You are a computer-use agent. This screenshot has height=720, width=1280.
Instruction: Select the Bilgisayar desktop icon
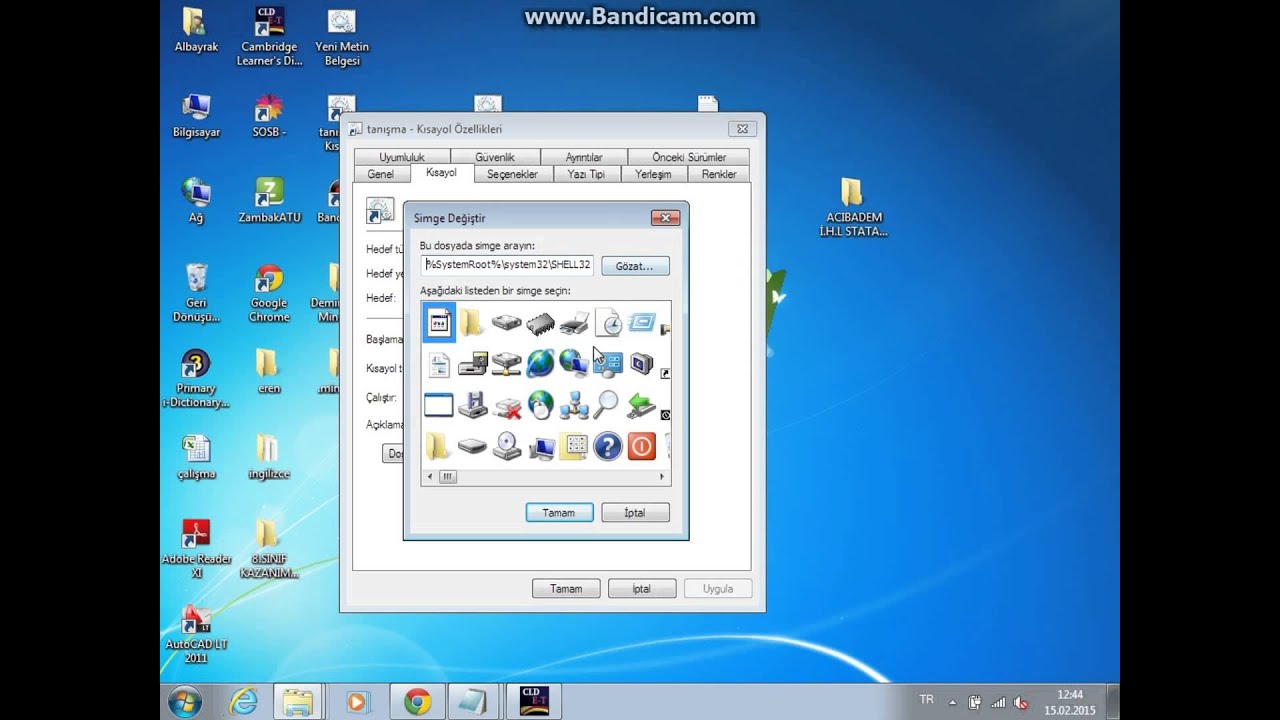(x=196, y=116)
